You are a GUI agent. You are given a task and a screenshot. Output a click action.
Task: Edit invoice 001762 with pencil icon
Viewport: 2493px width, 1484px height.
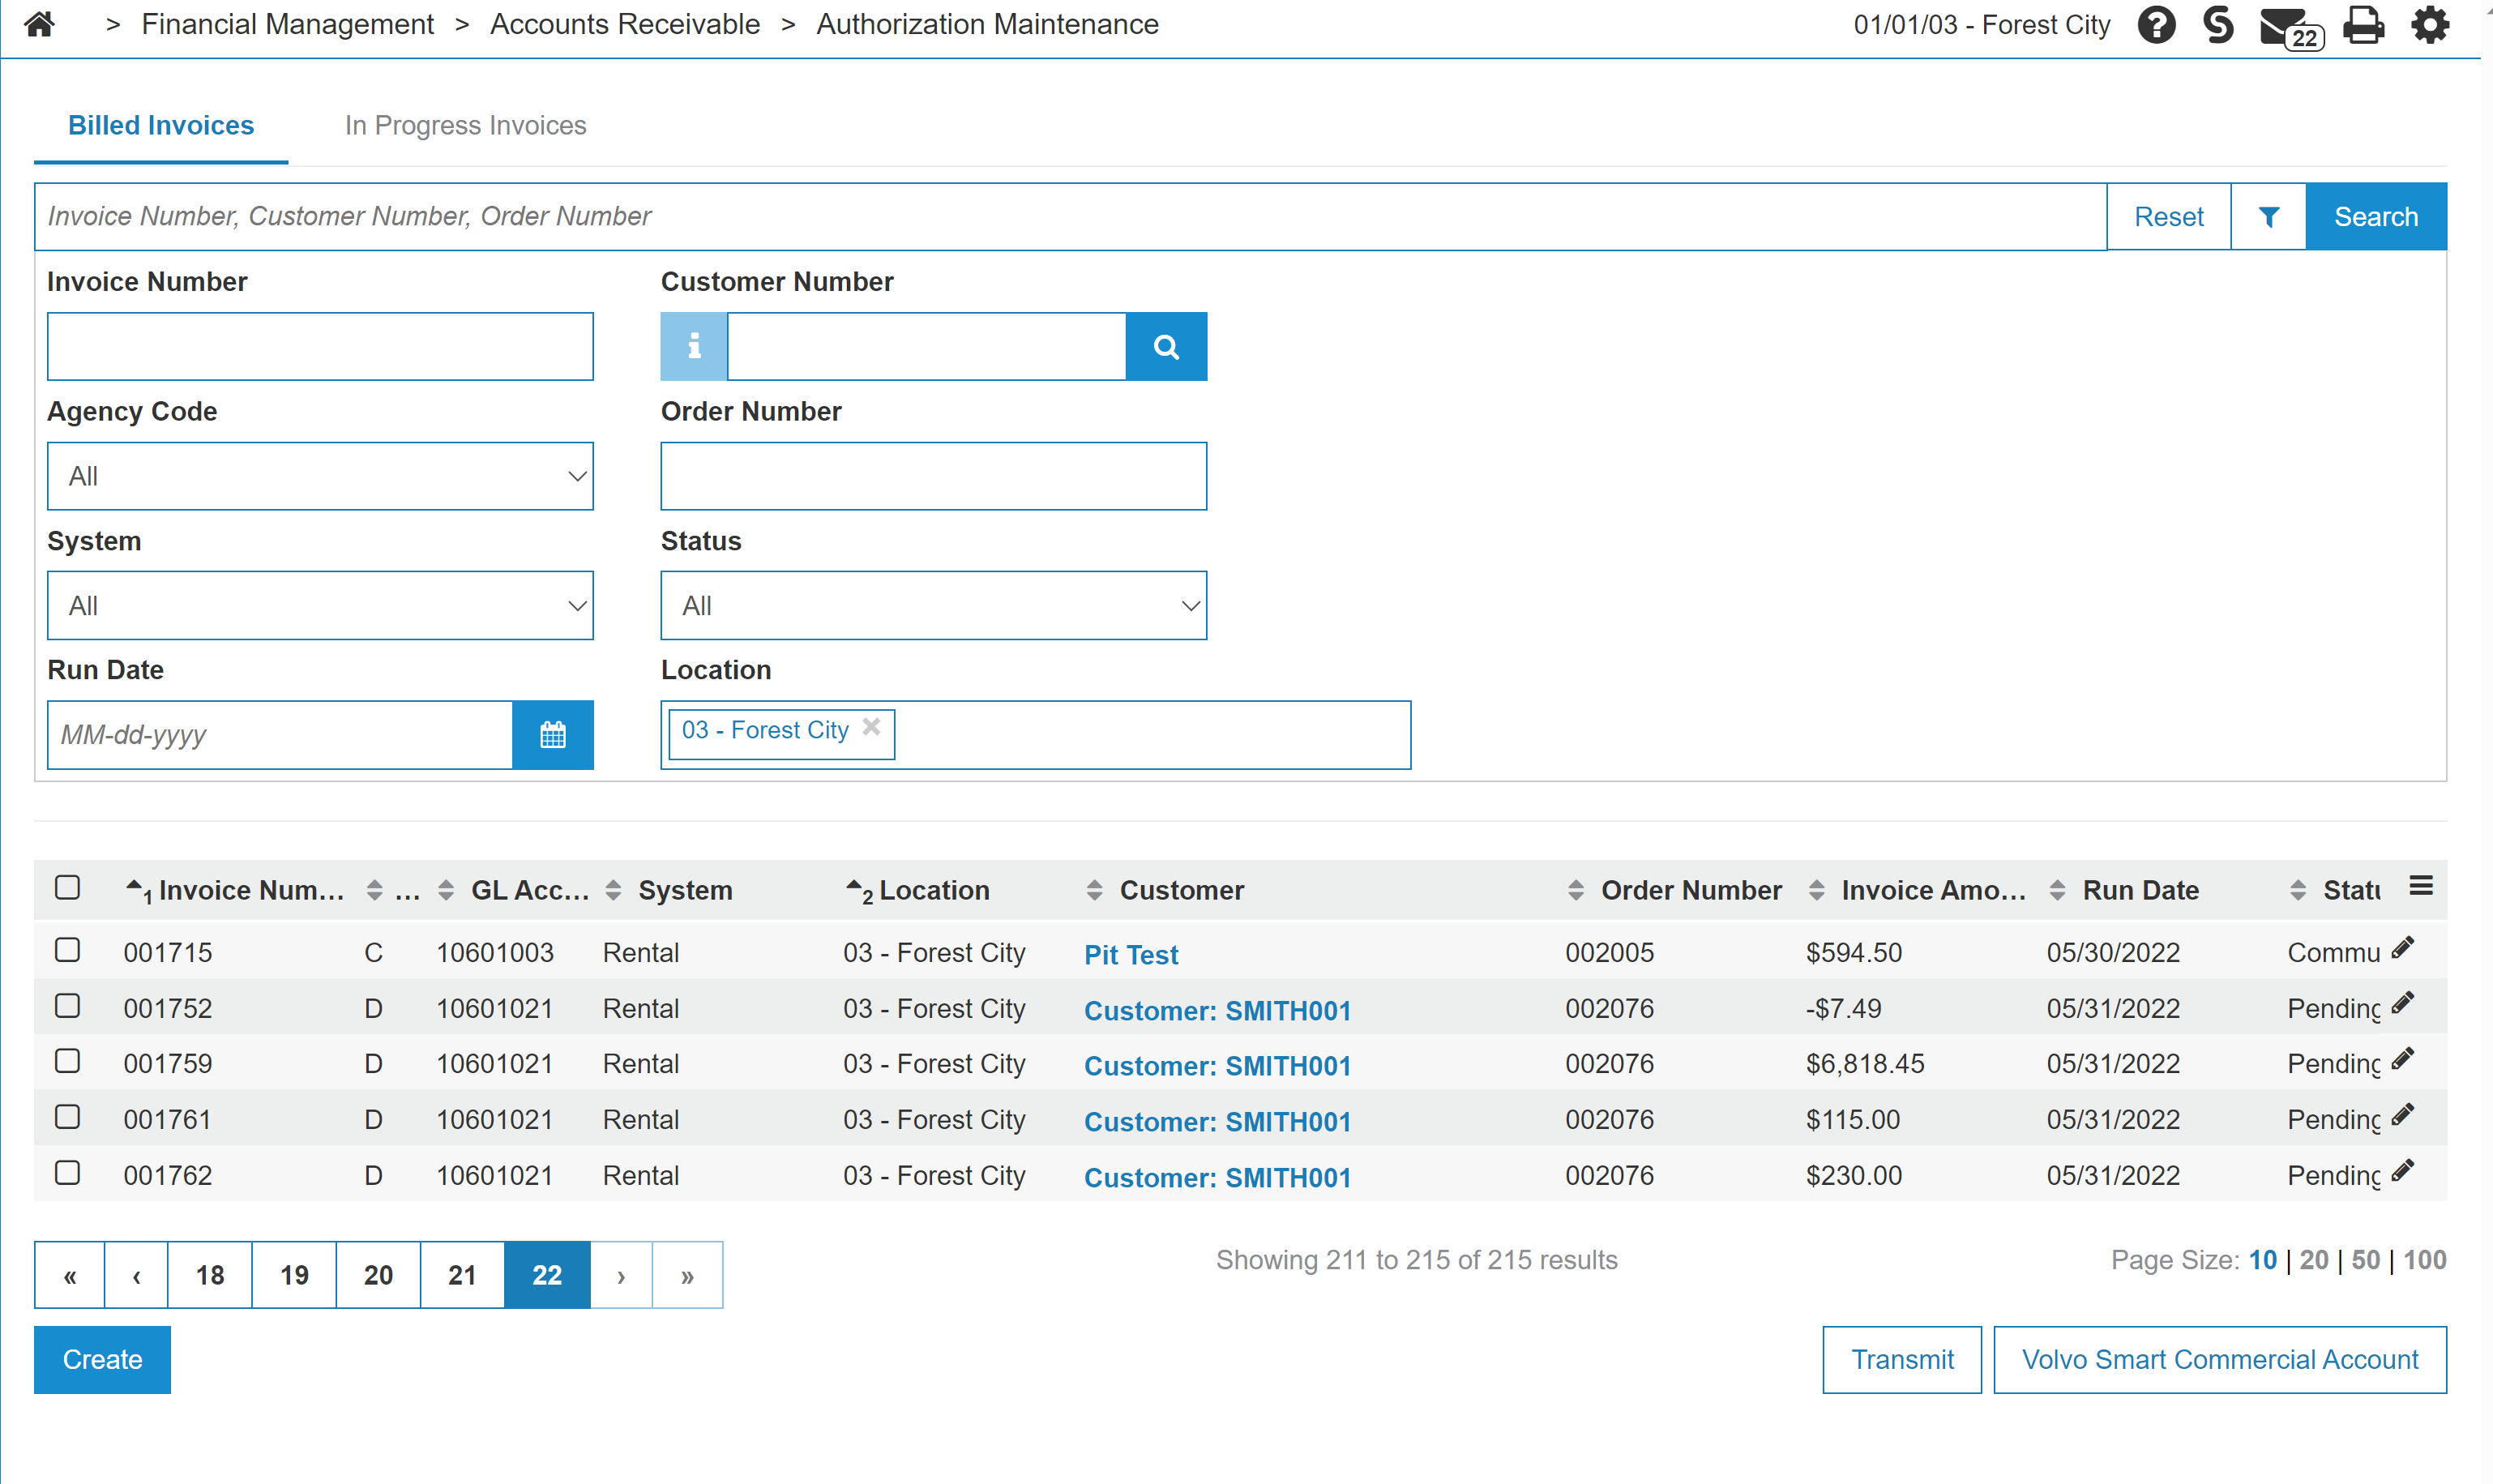click(x=2403, y=1170)
